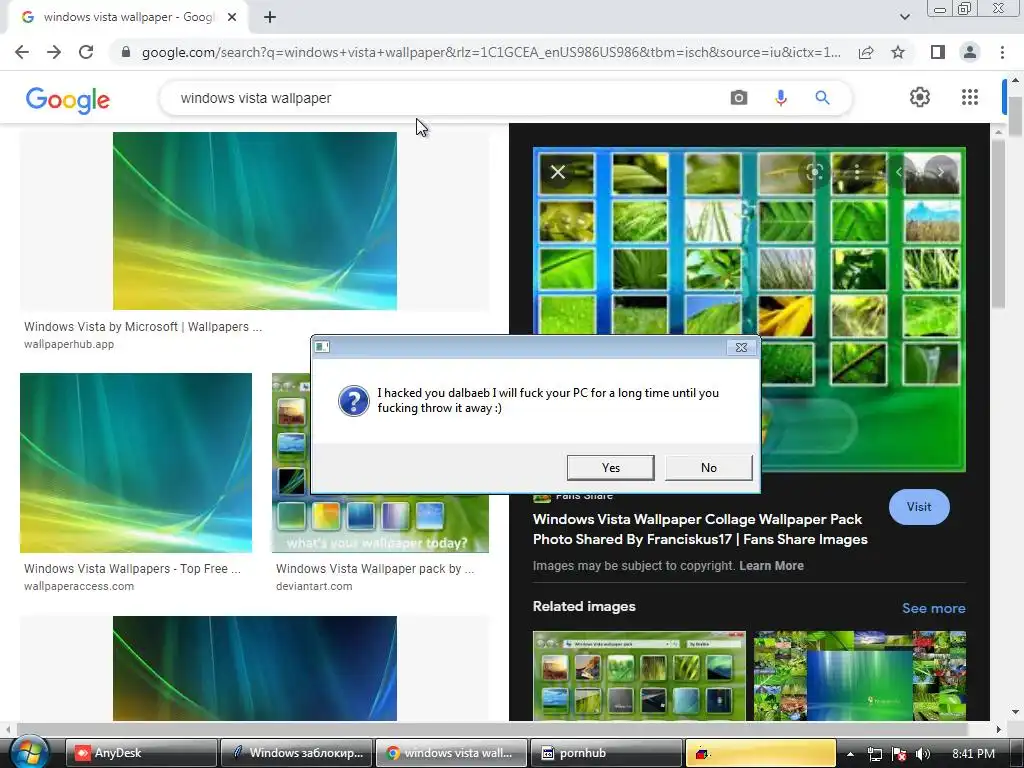This screenshot has width=1024, height=768.
Task: Click the Action Center flag tray icon
Action: [x=899, y=754]
